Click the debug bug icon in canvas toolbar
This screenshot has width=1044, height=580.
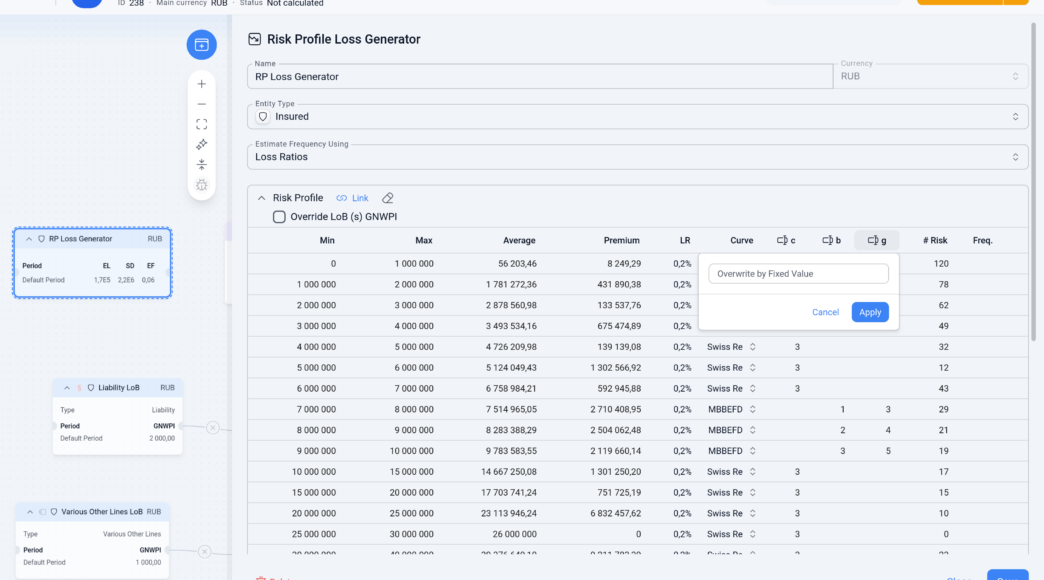click(x=202, y=185)
